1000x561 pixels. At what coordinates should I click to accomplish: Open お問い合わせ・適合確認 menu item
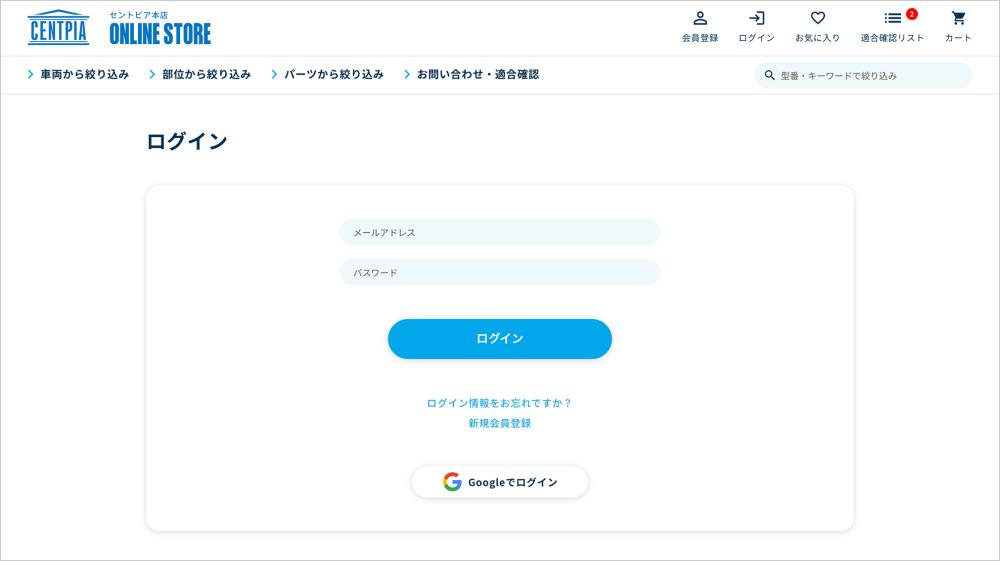(x=471, y=74)
